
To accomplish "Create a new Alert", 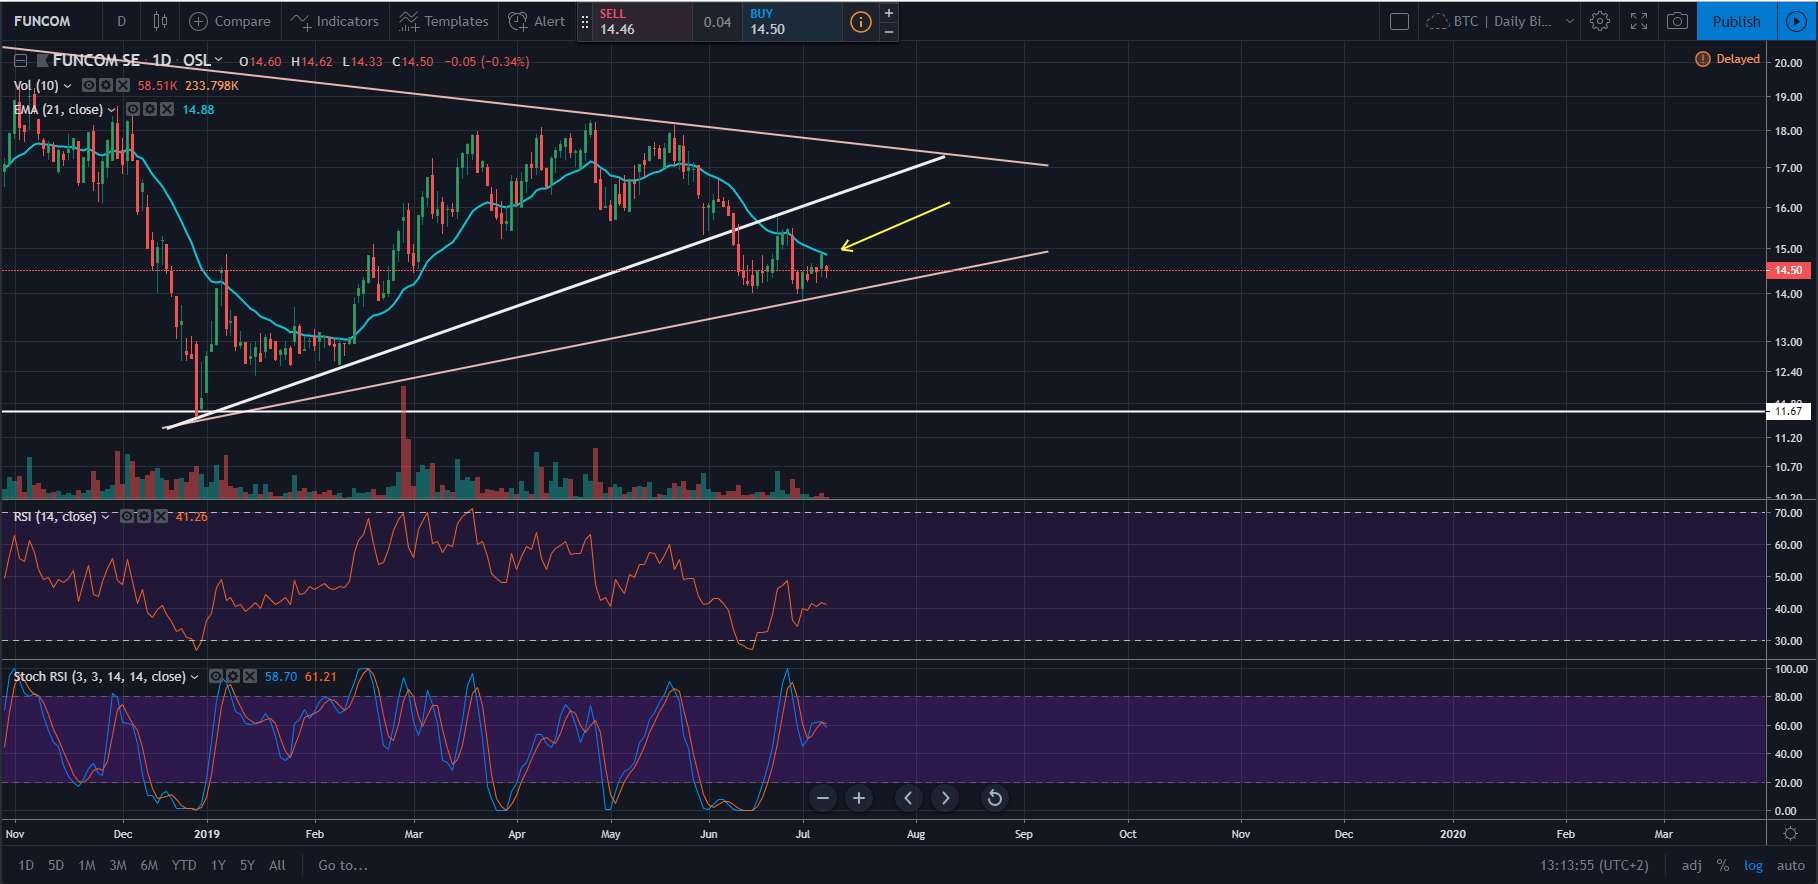I will pyautogui.click(x=537, y=21).
